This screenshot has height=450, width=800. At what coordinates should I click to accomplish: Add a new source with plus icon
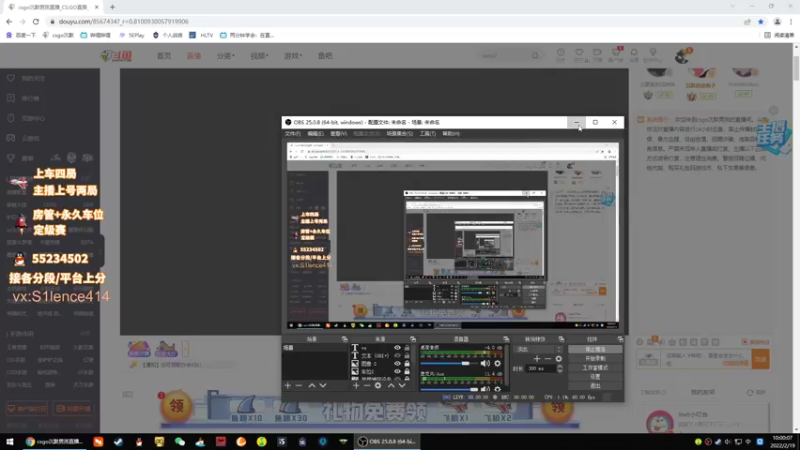coord(356,386)
